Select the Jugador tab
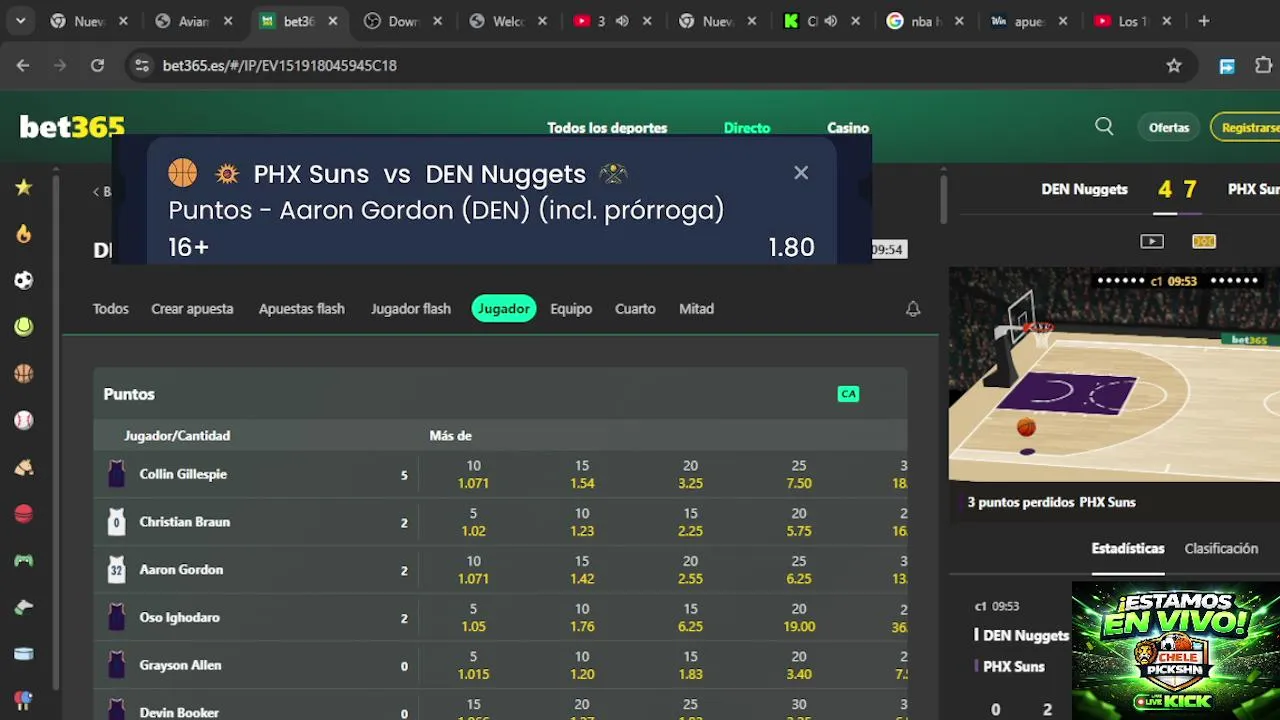1280x720 pixels. [504, 309]
